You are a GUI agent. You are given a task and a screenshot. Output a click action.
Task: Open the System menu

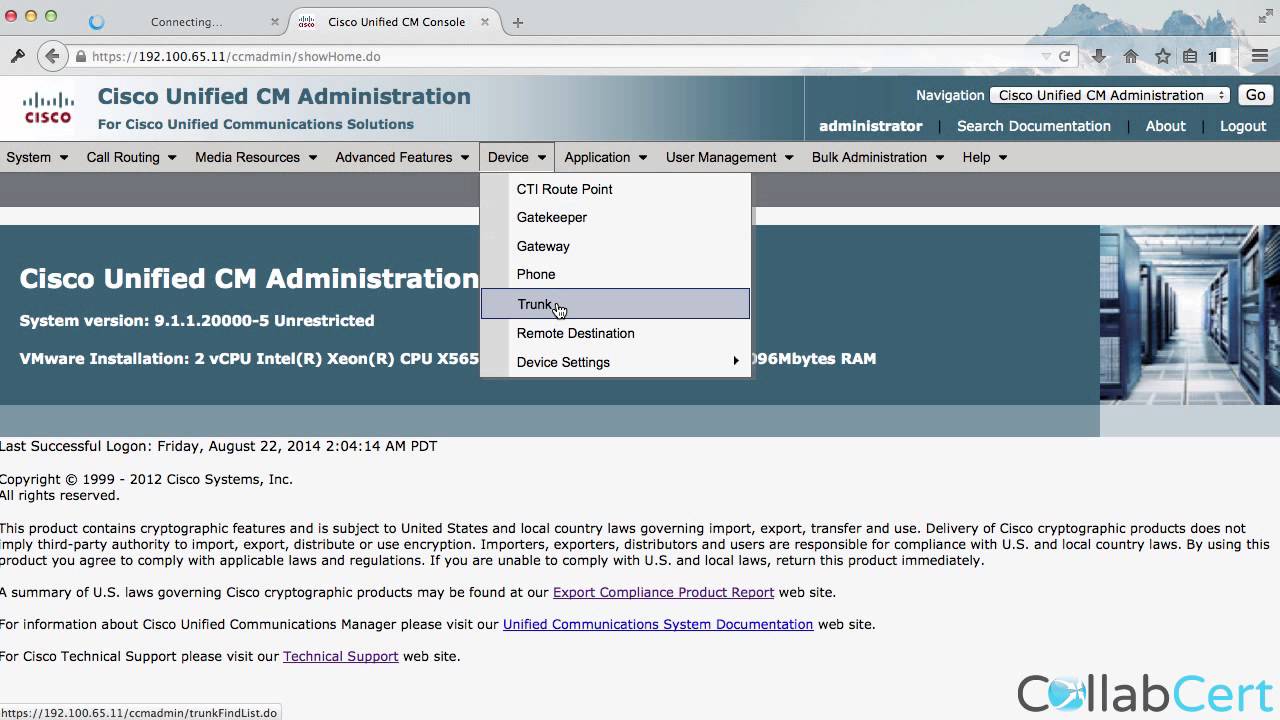(37, 157)
